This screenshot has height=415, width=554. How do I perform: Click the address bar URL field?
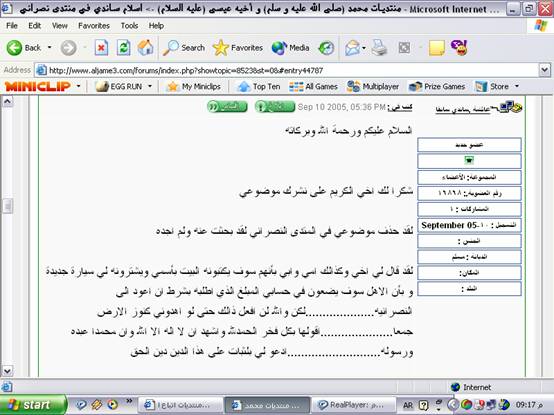pyautogui.click(x=293, y=70)
